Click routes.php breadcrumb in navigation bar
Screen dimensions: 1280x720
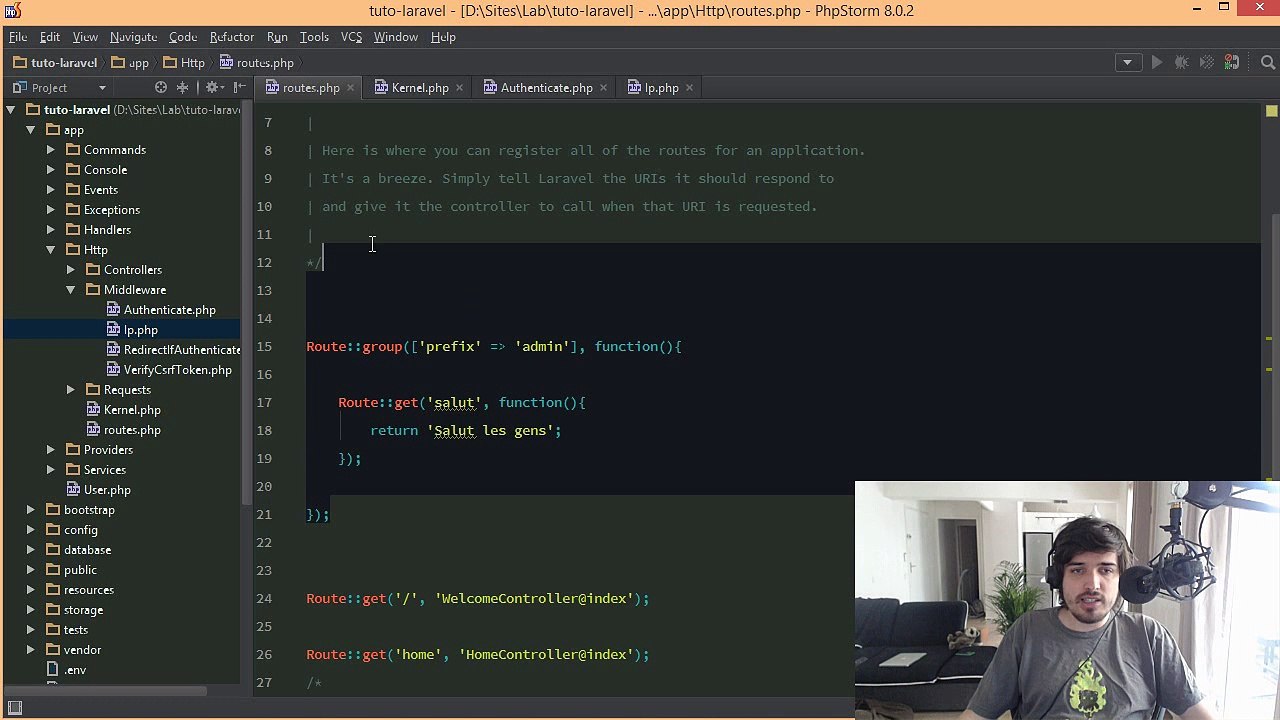(256, 62)
